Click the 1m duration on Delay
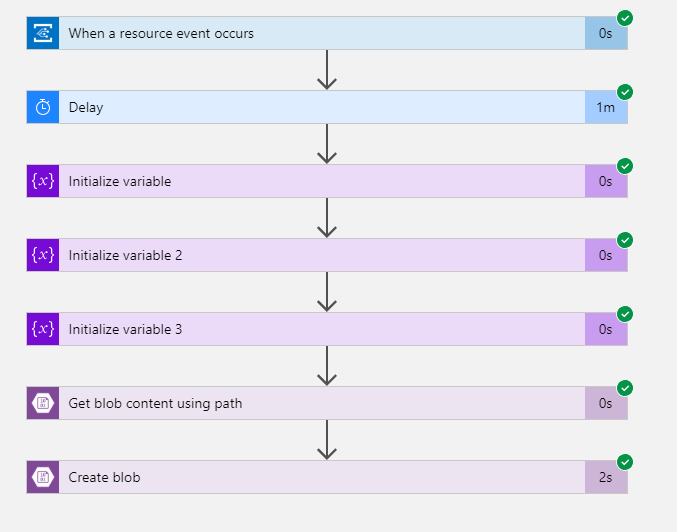 pyautogui.click(x=606, y=107)
